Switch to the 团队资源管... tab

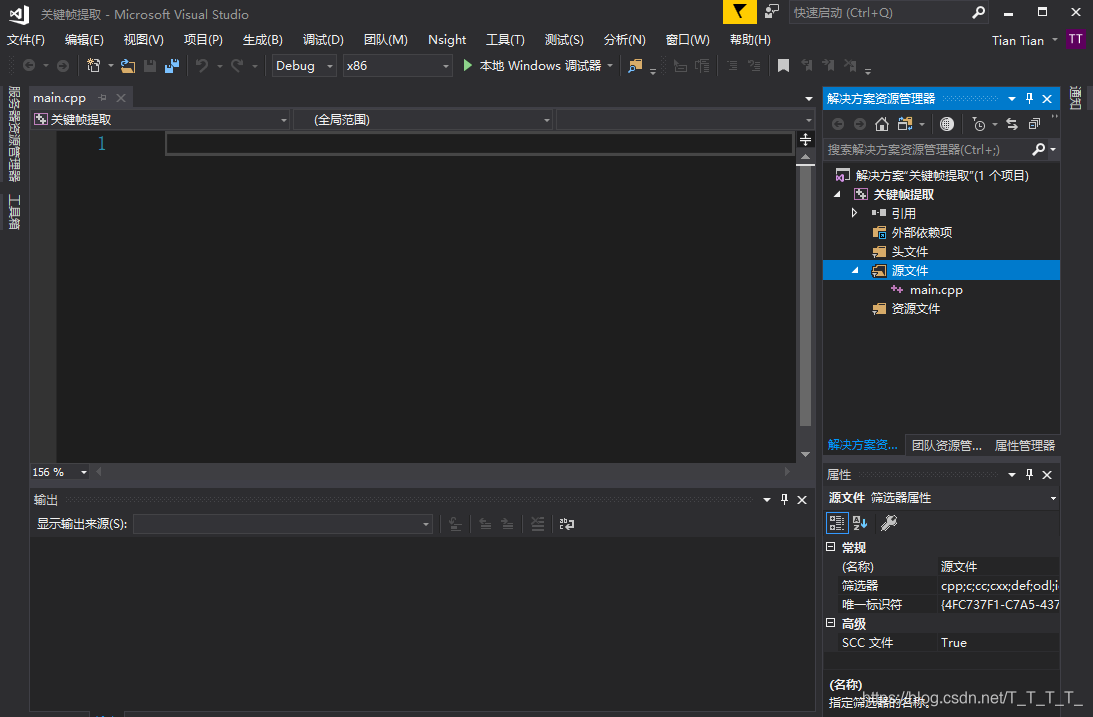[946, 445]
